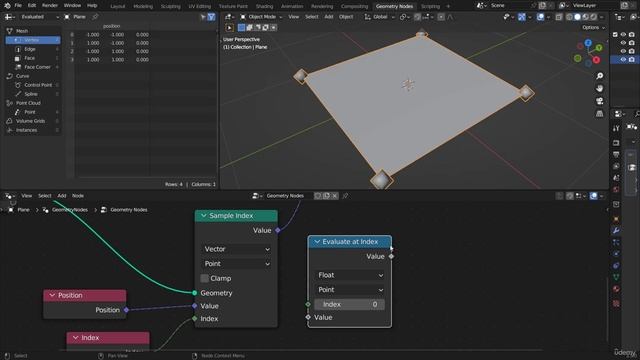Select wireframe viewport shading icon
This screenshot has width=640, height=360.
[x=569, y=17]
